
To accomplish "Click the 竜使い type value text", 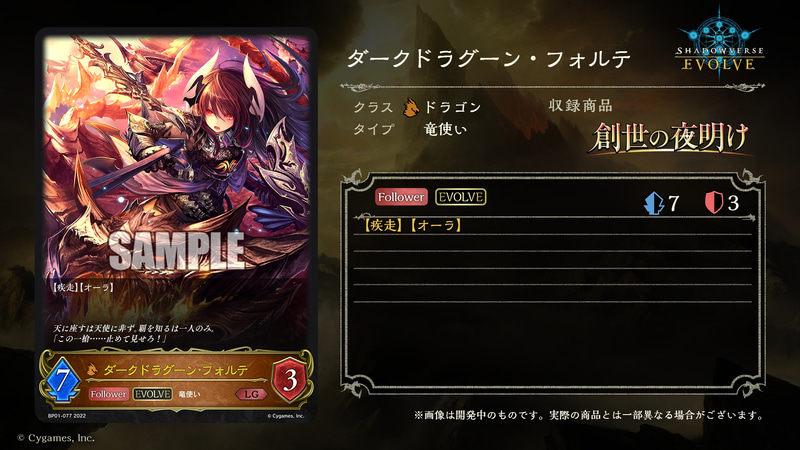I will click(x=445, y=129).
